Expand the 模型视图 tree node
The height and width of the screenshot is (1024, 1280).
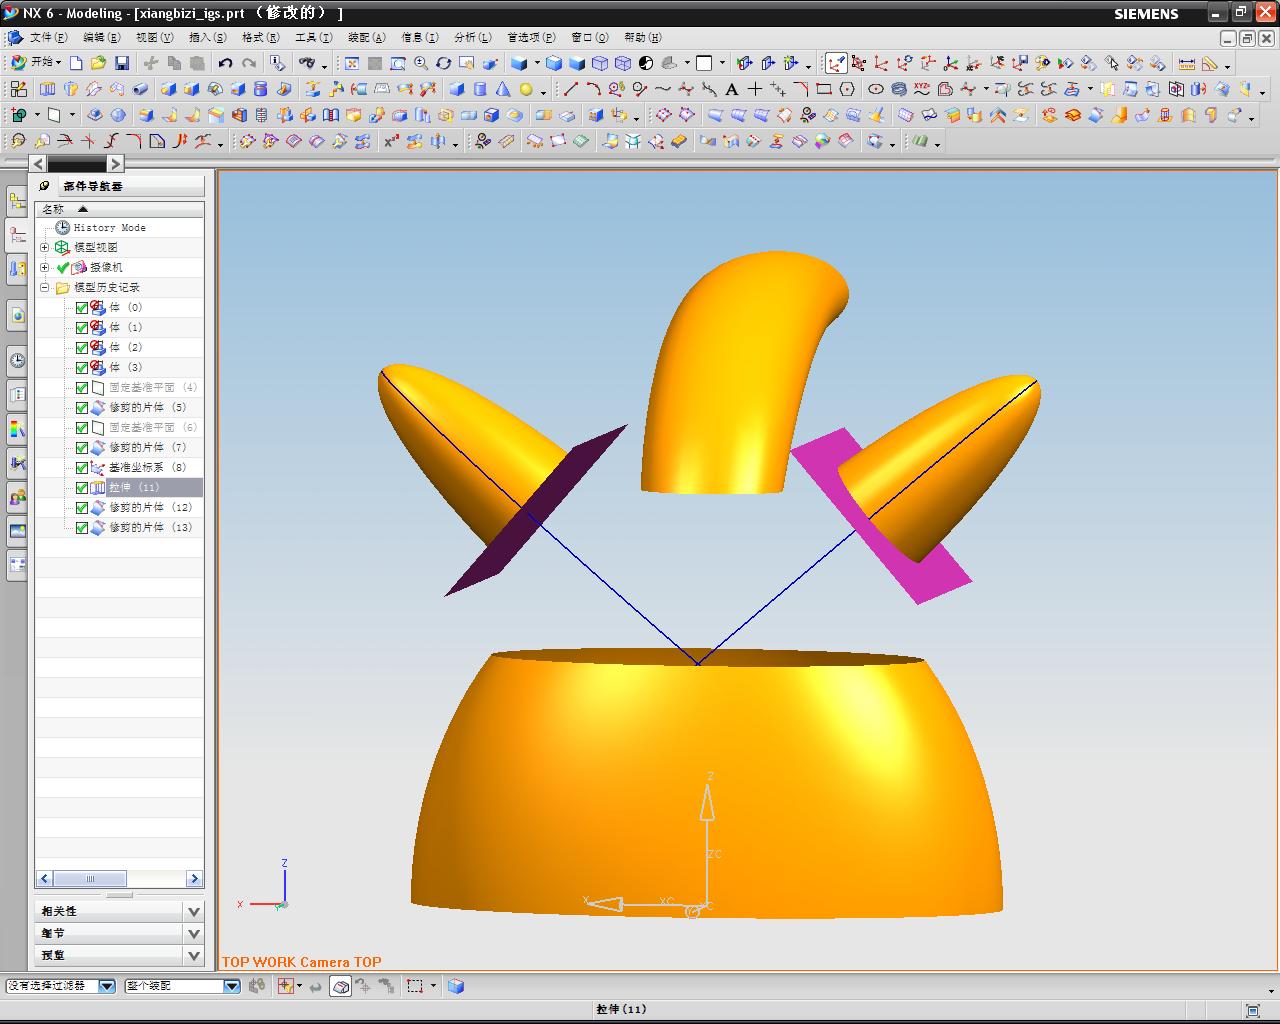[44, 247]
